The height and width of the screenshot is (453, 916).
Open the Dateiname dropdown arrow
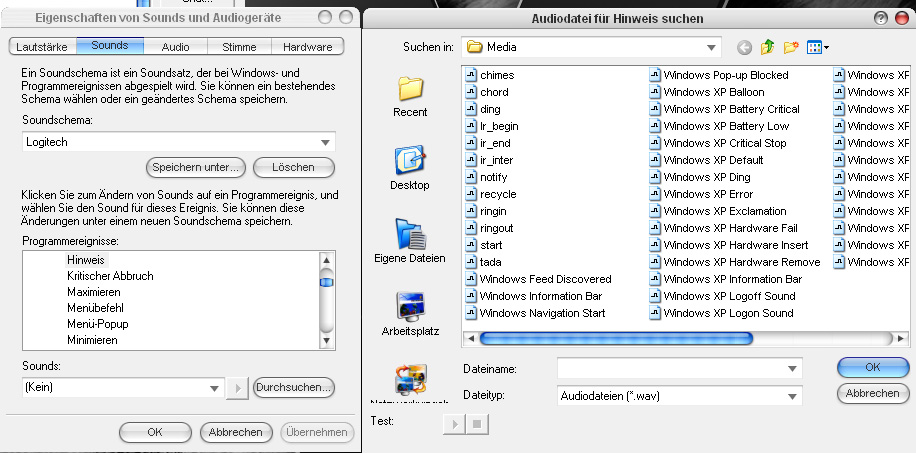(x=792, y=369)
